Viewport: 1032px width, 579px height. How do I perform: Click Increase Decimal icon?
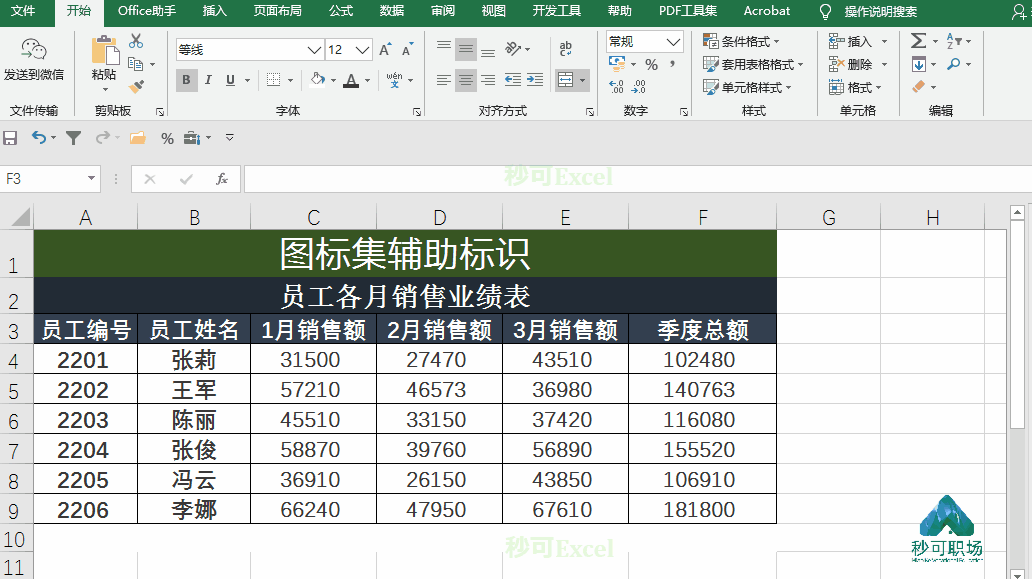point(616,87)
